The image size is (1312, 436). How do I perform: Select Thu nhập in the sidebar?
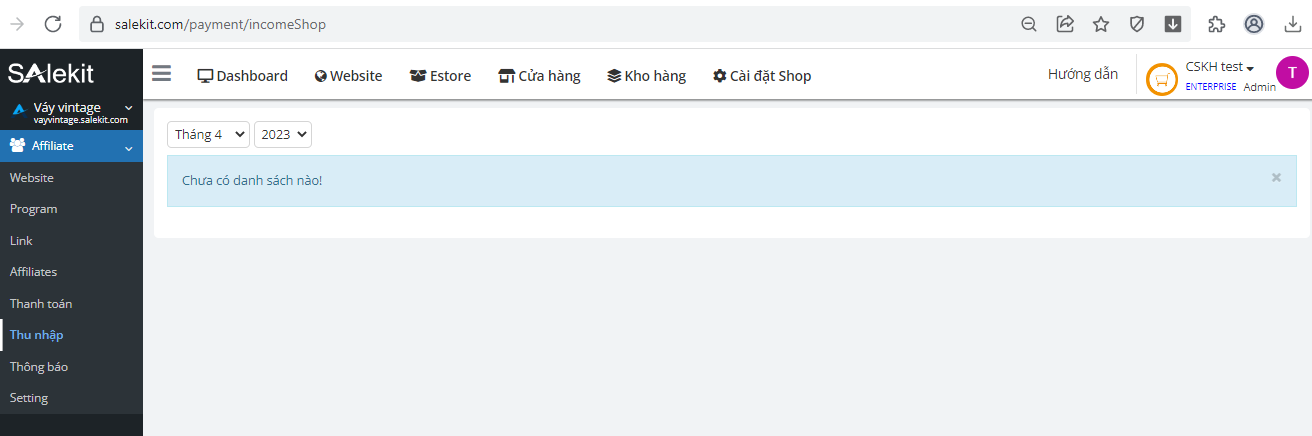pyautogui.click(x=37, y=335)
